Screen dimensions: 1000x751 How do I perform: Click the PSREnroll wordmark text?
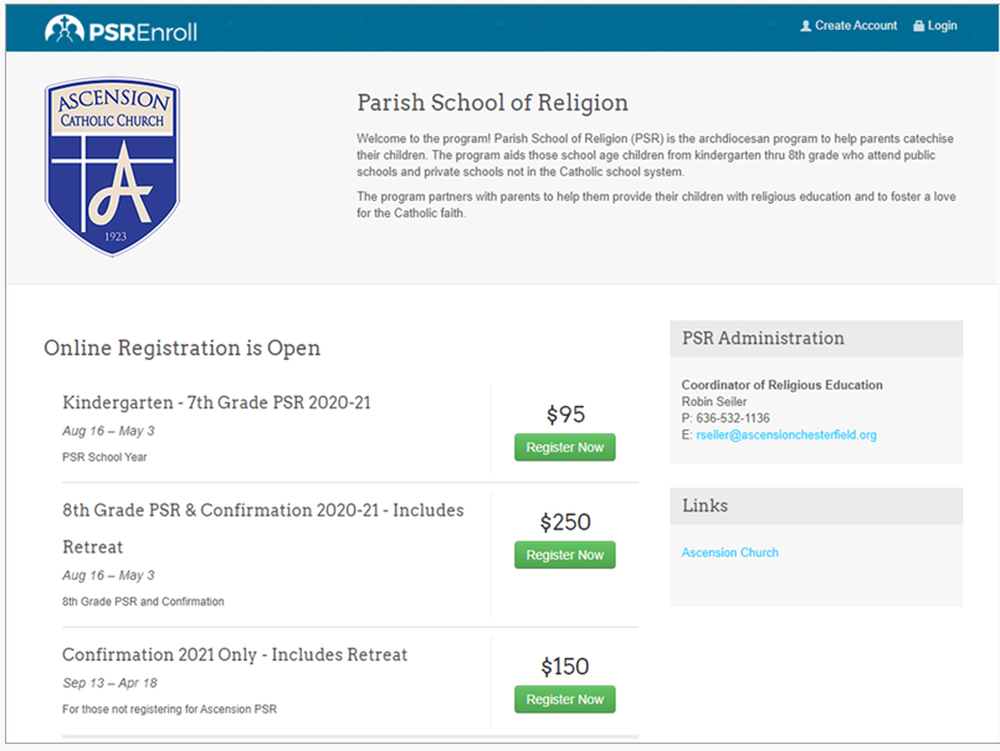pyautogui.click(x=143, y=31)
